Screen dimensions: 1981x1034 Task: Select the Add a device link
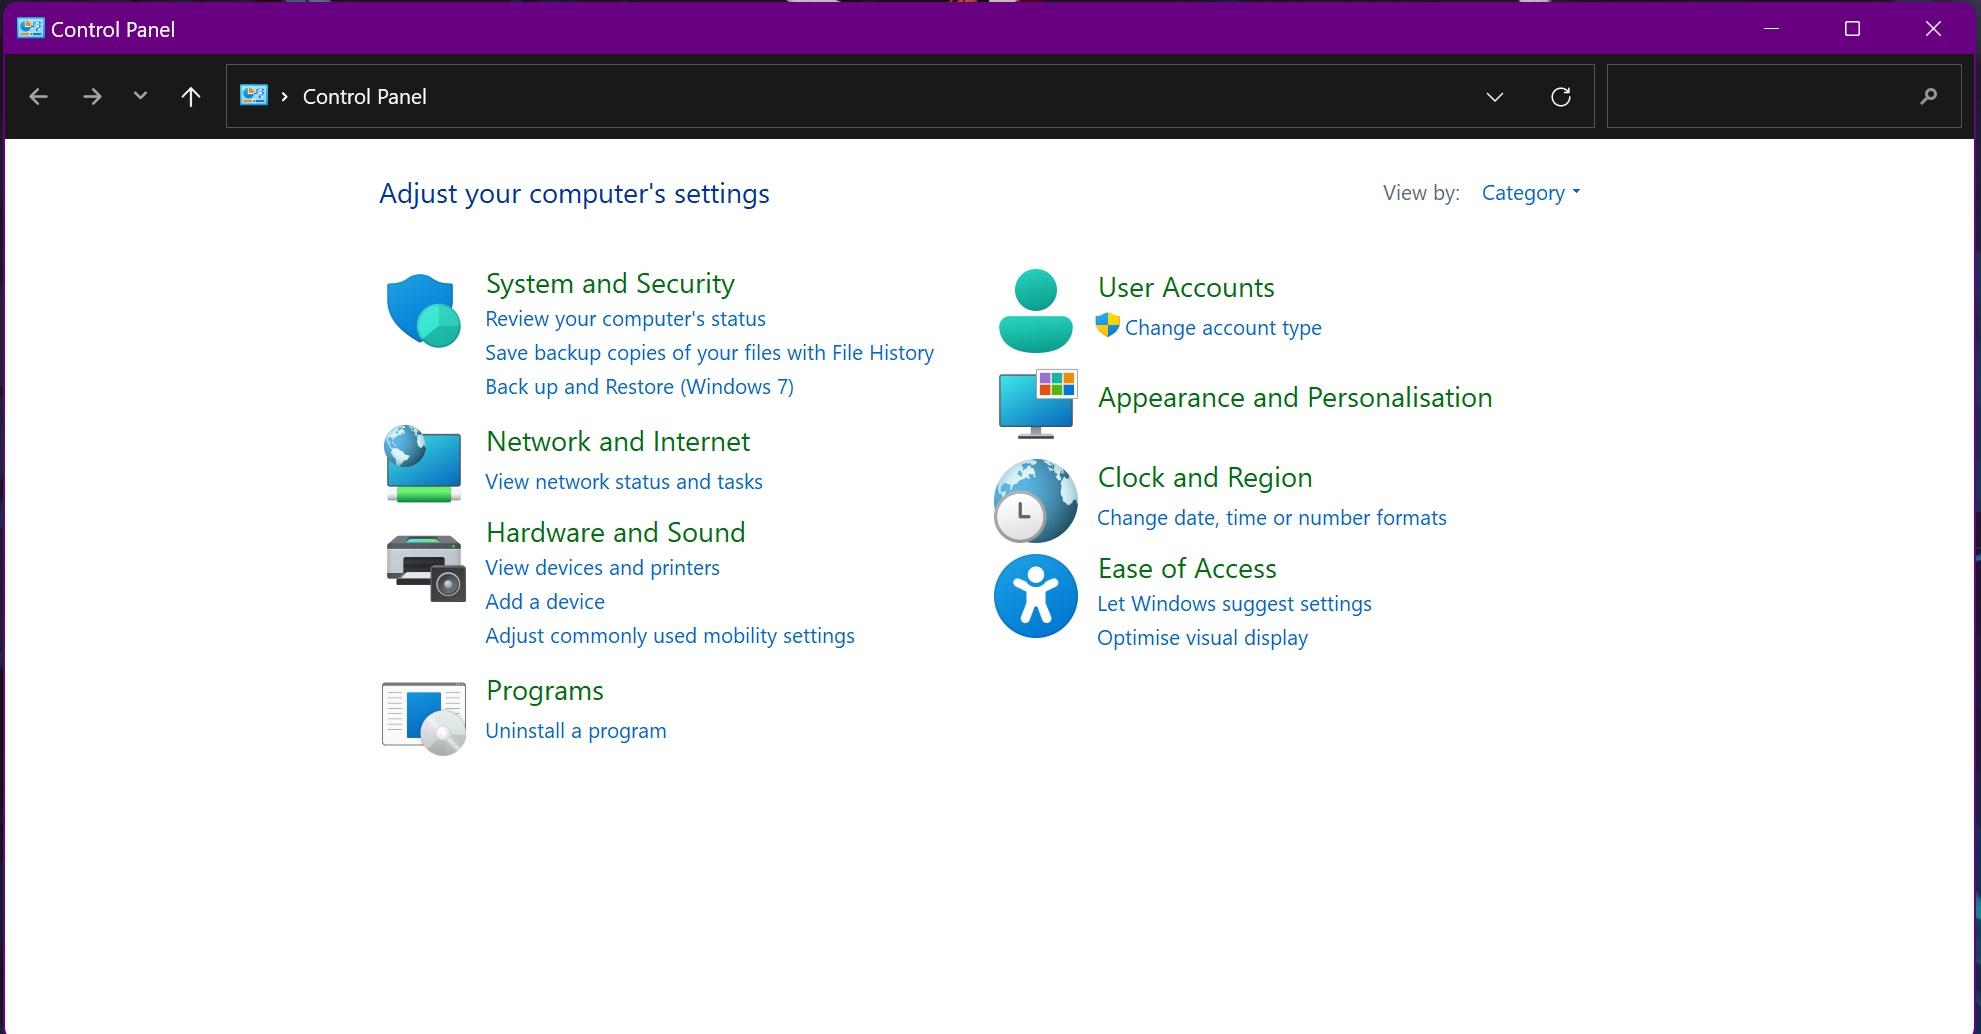coord(545,602)
